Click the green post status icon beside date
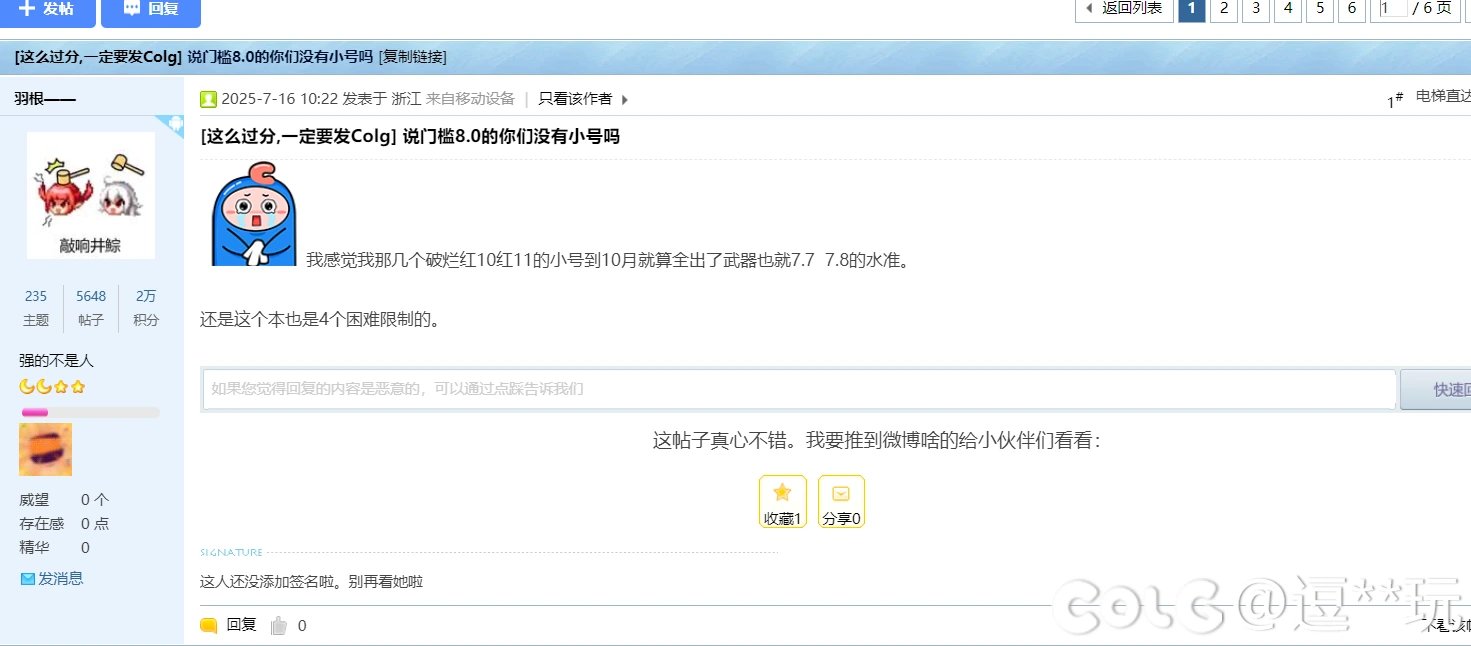 pyautogui.click(x=208, y=99)
